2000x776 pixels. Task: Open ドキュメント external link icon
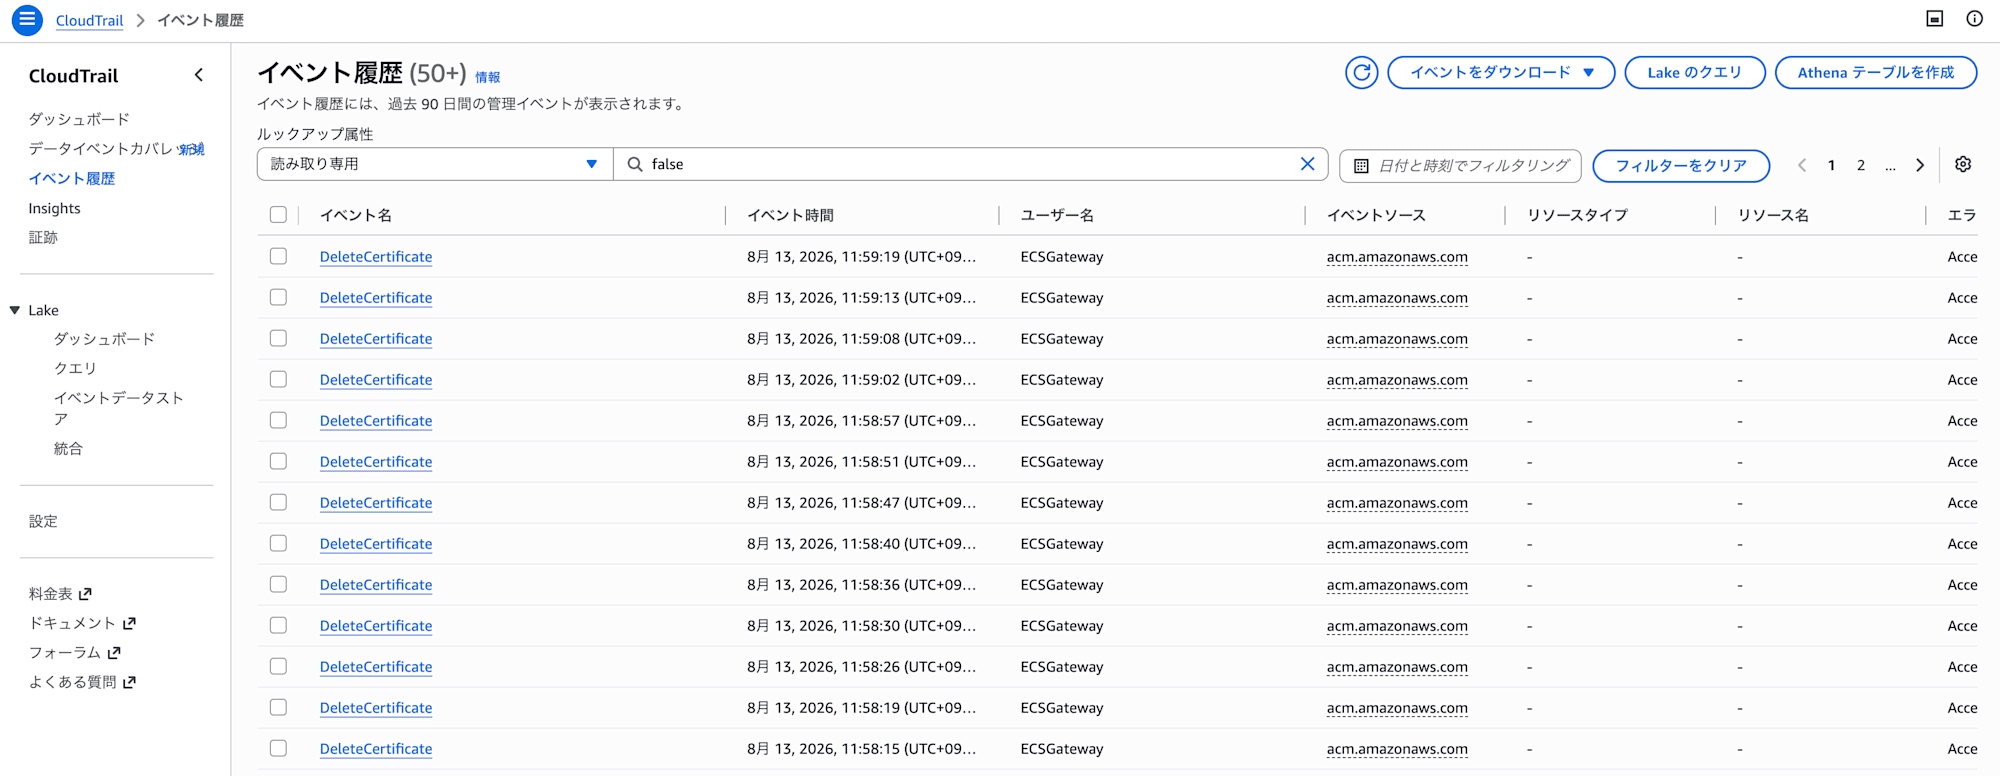coord(129,623)
